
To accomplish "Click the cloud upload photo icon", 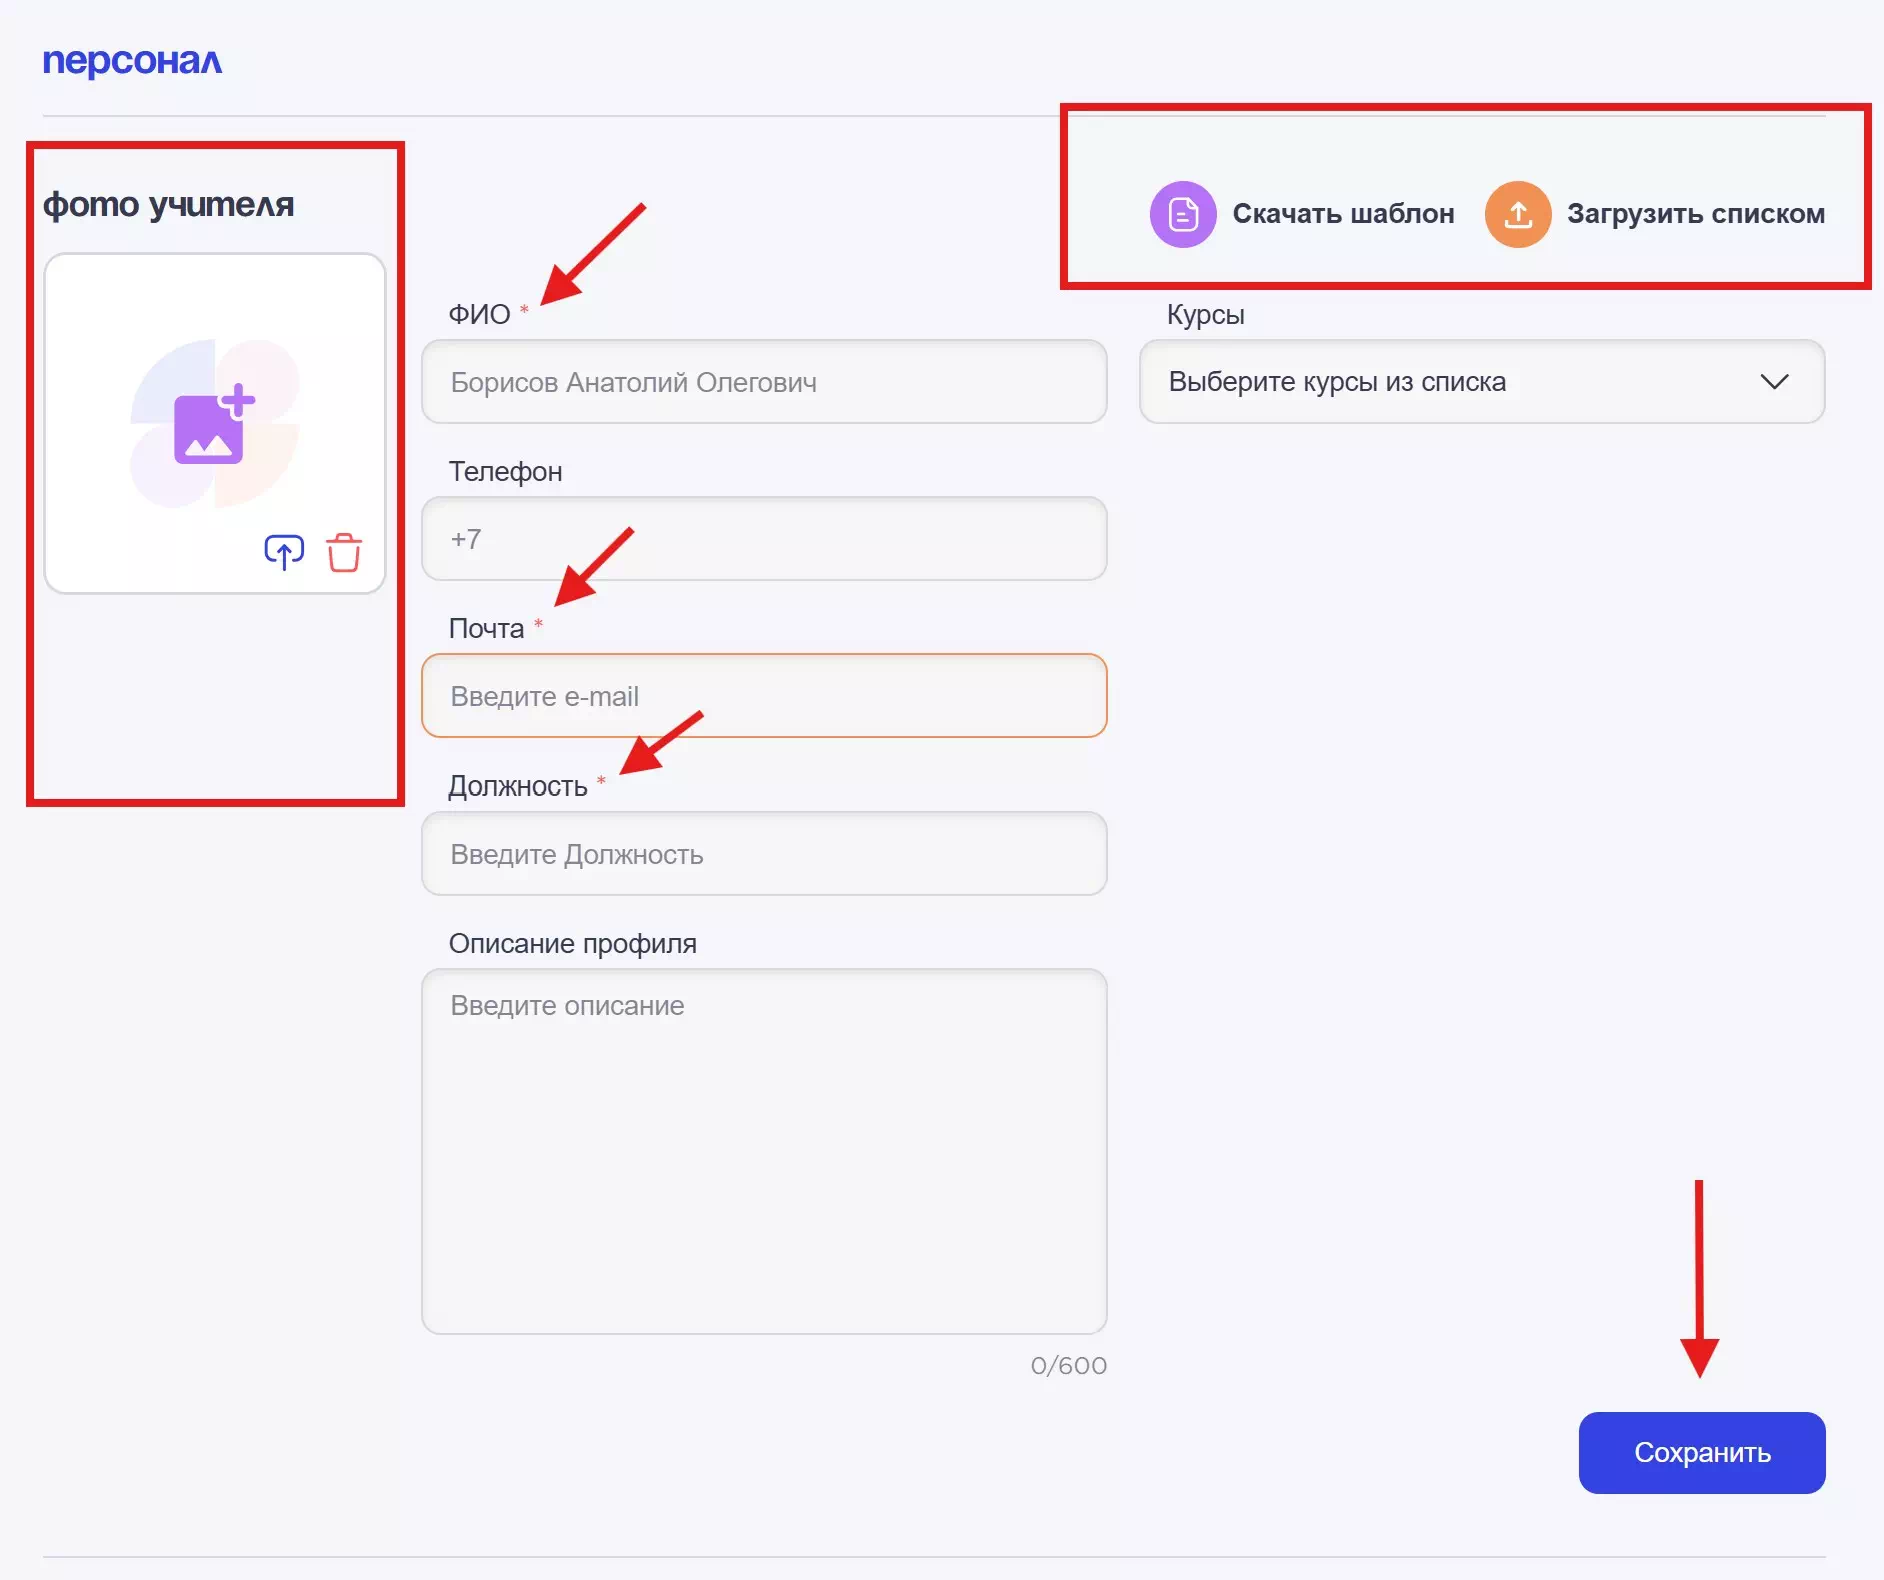I will pos(284,552).
